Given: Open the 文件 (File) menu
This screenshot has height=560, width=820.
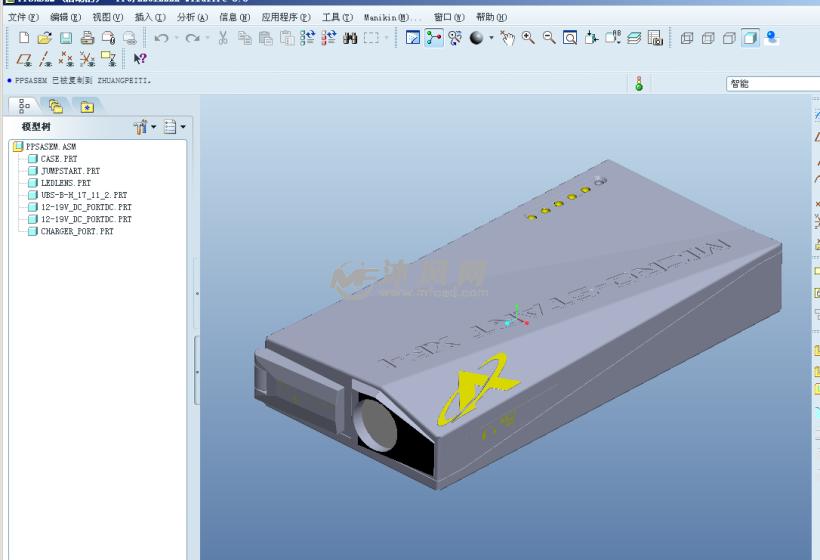Looking at the screenshot, I should coord(22,17).
